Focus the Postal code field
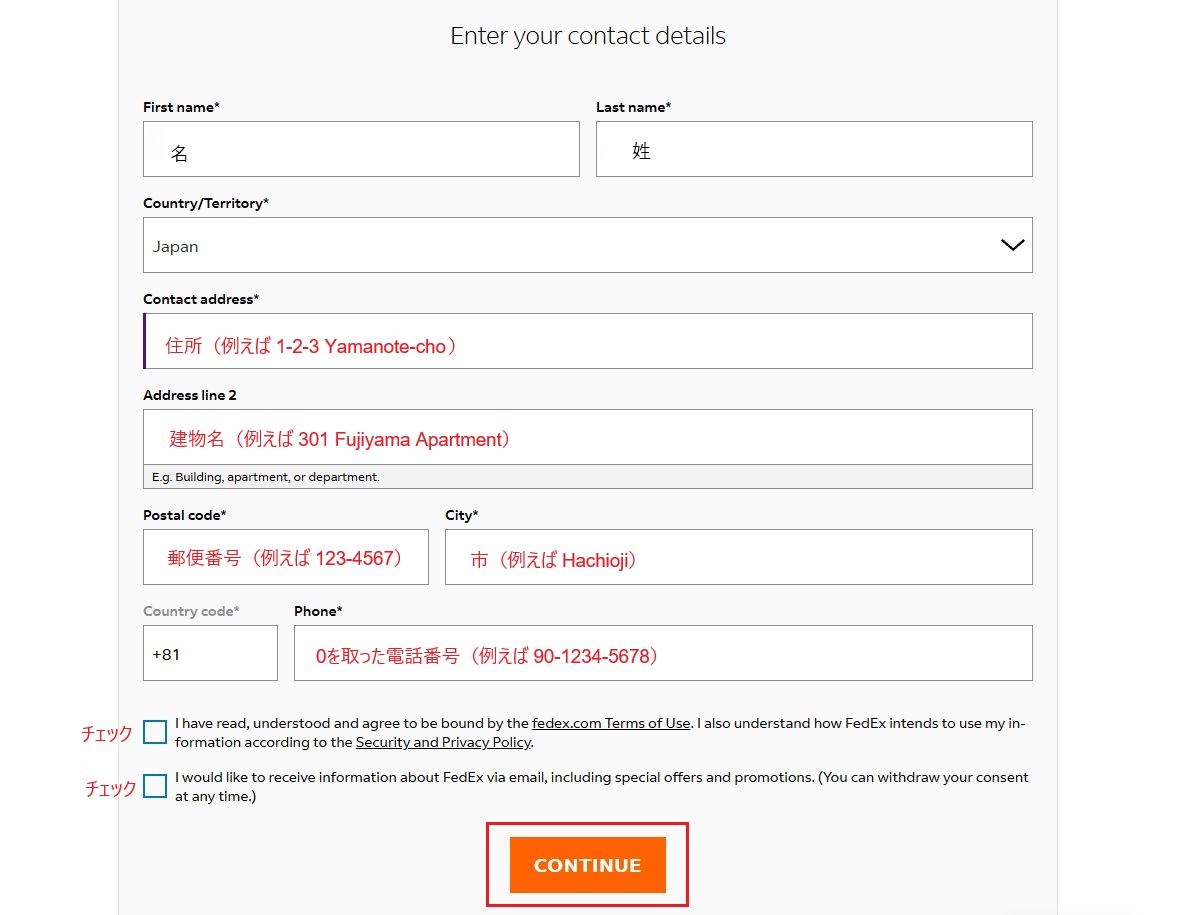The height and width of the screenshot is (915, 1179). tap(285, 557)
